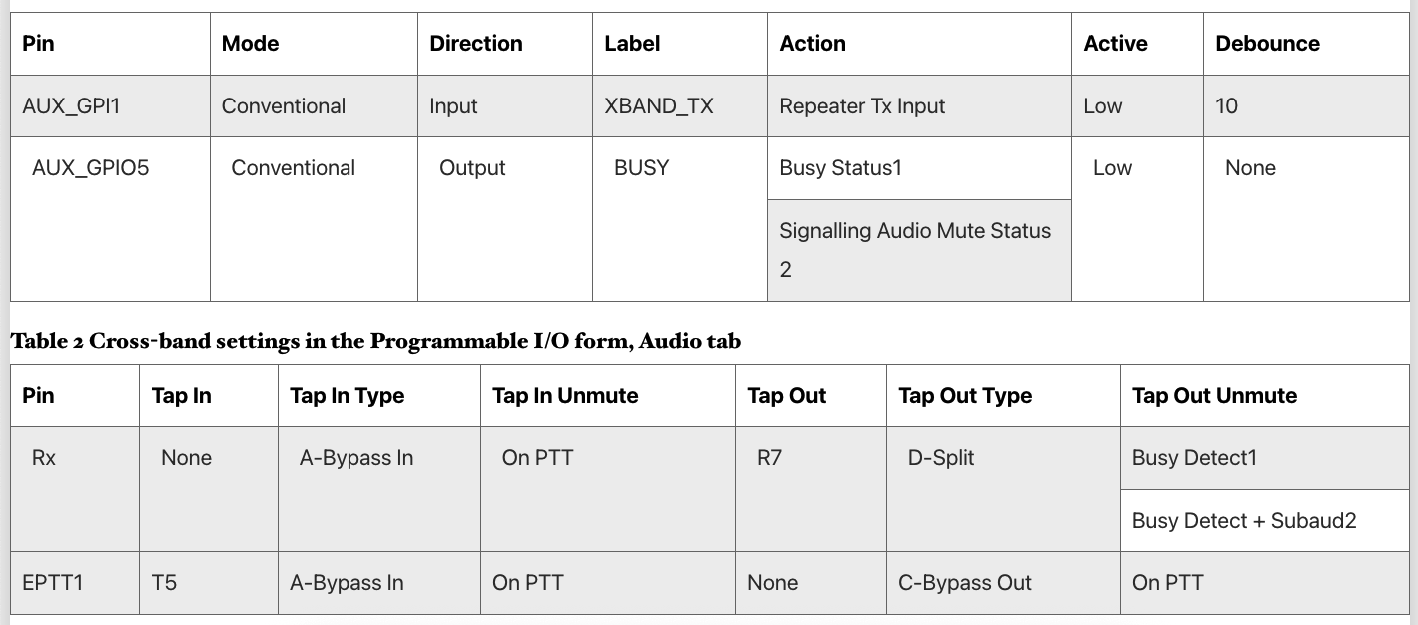Click the Repeater Tx Input action cell
The image size is (1418, 625).
919,106
